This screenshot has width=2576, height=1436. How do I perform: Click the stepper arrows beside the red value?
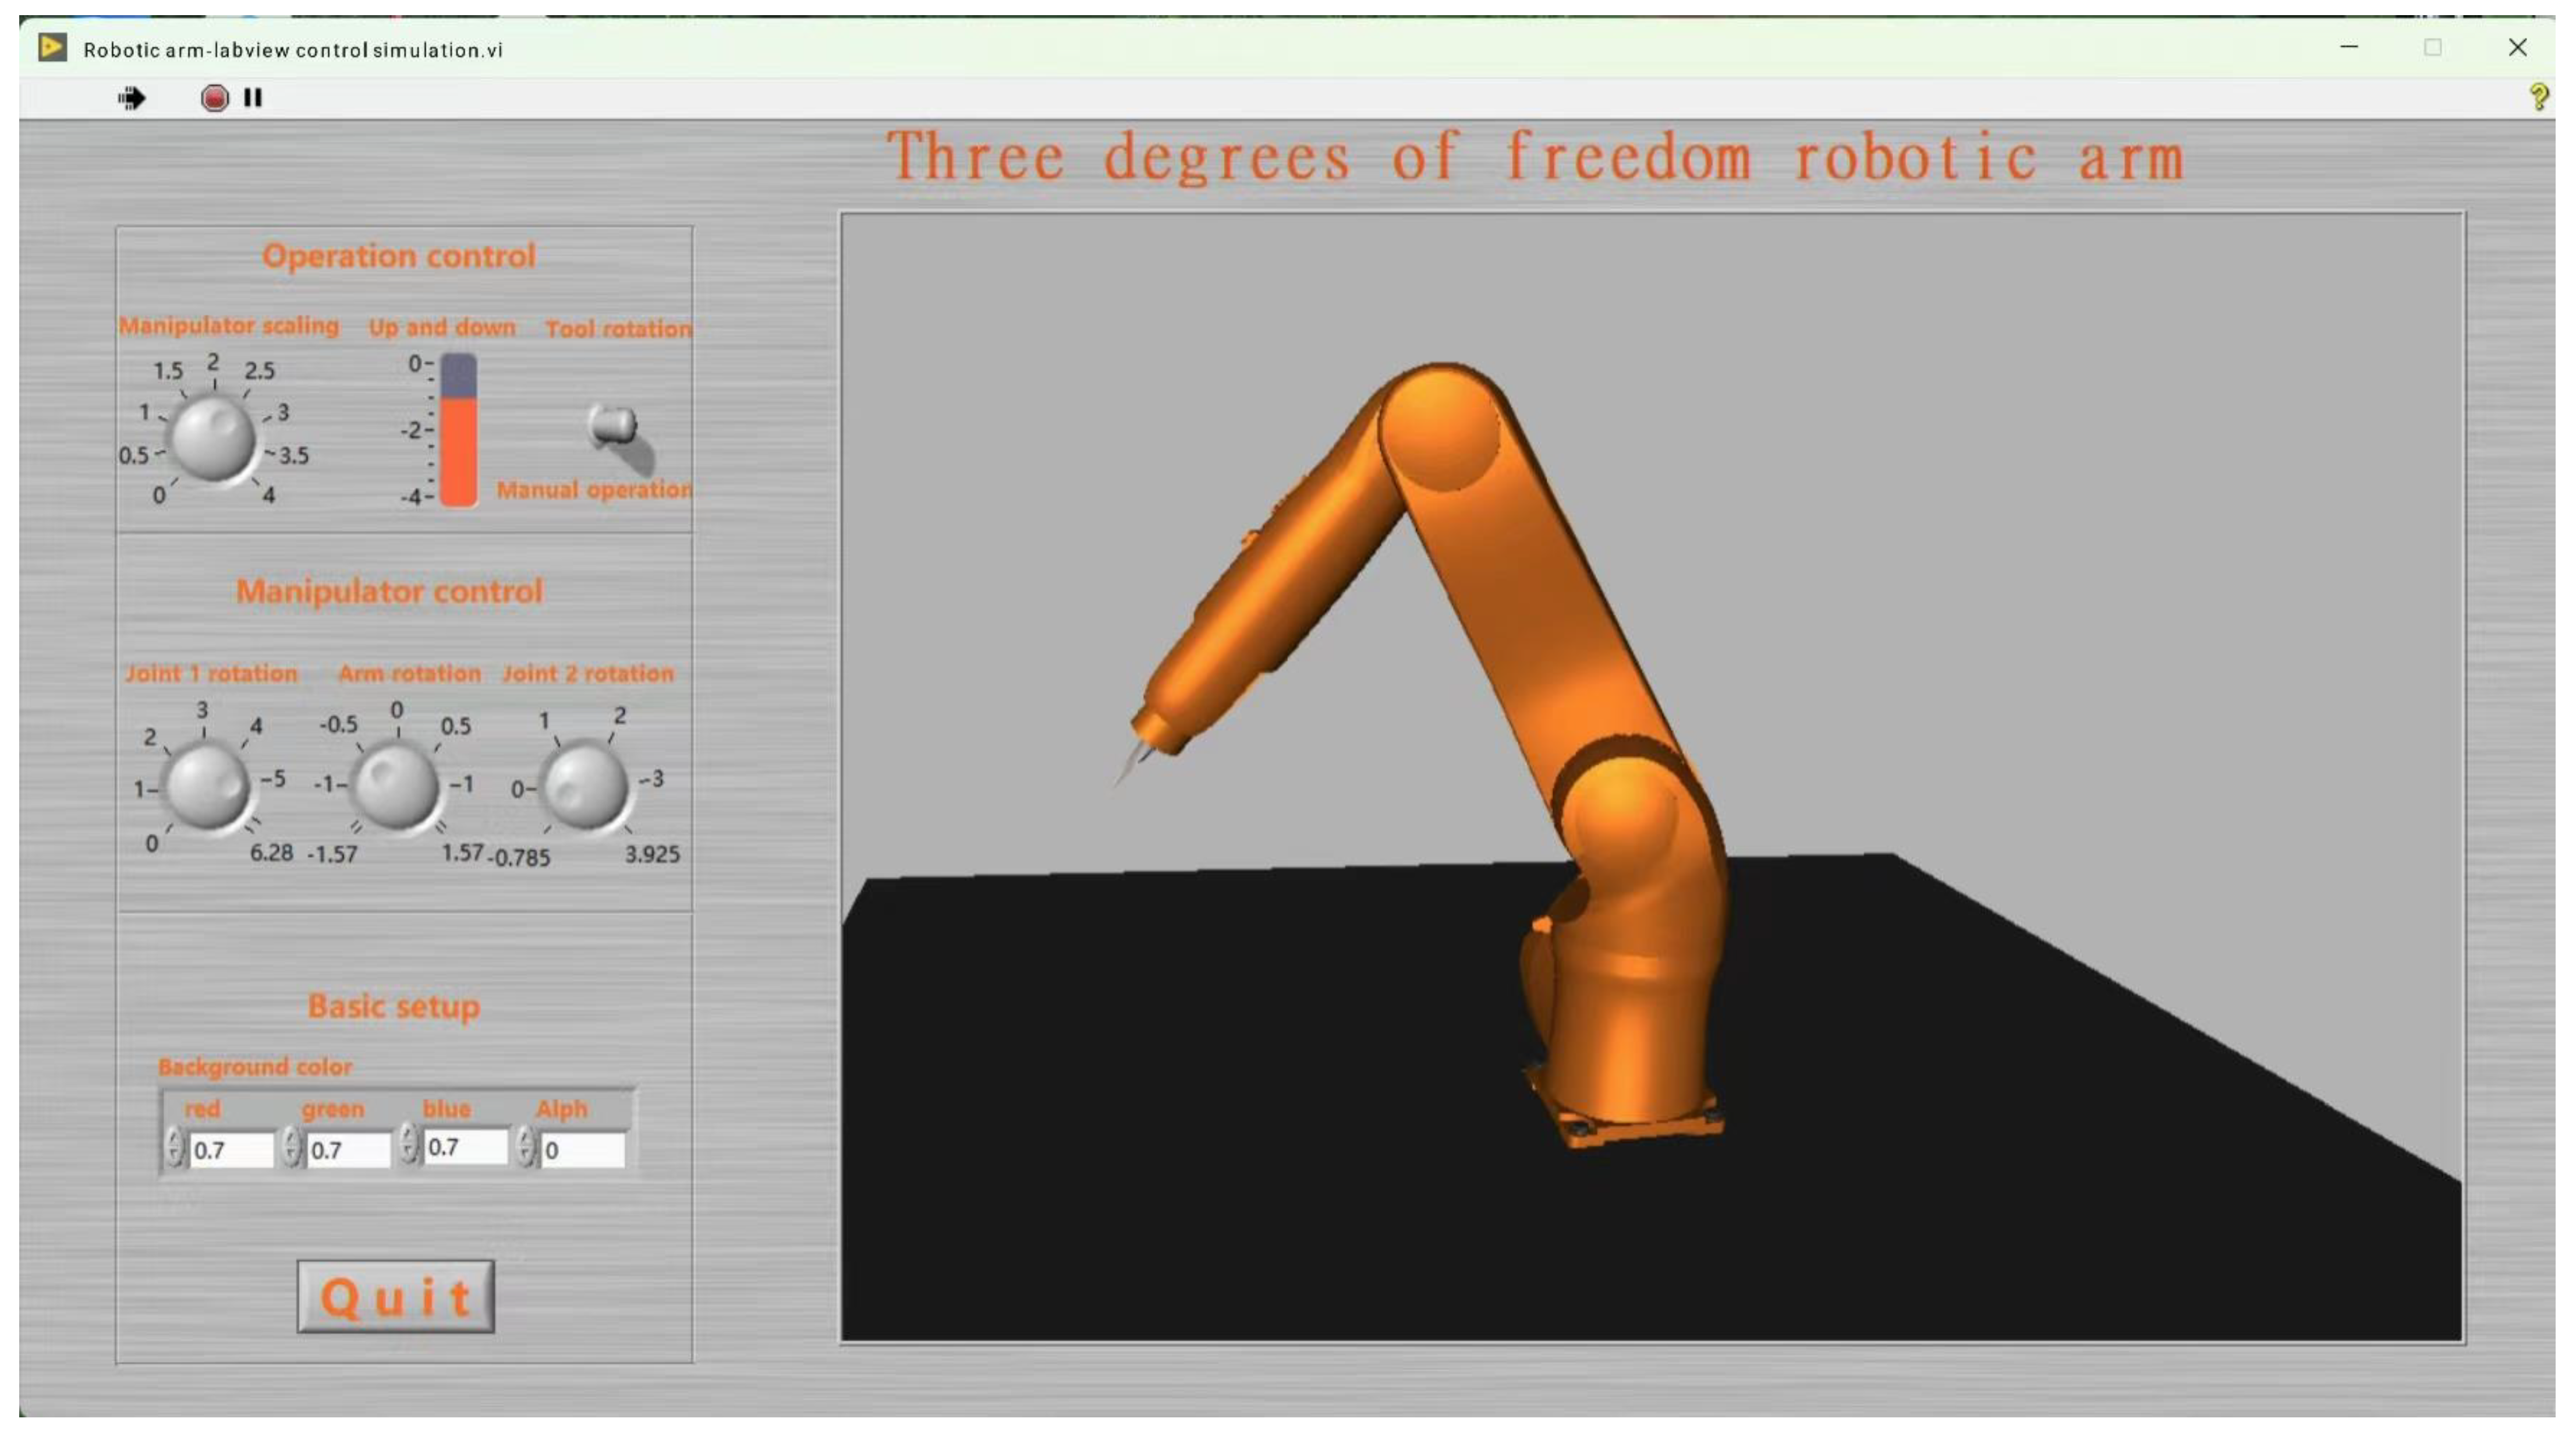[x=174, y=1148]
